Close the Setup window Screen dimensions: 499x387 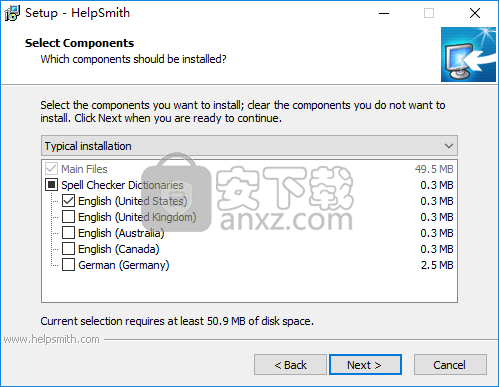pos(475,13)
